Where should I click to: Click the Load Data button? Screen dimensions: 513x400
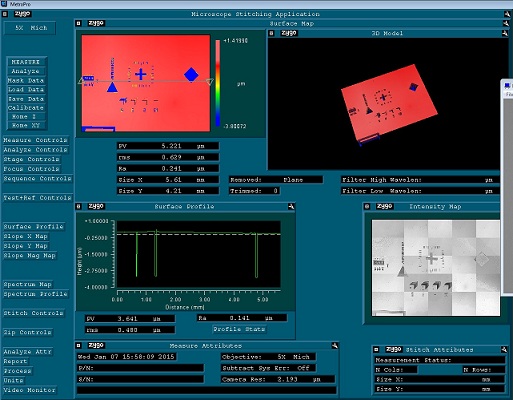[x=26, y=90]
